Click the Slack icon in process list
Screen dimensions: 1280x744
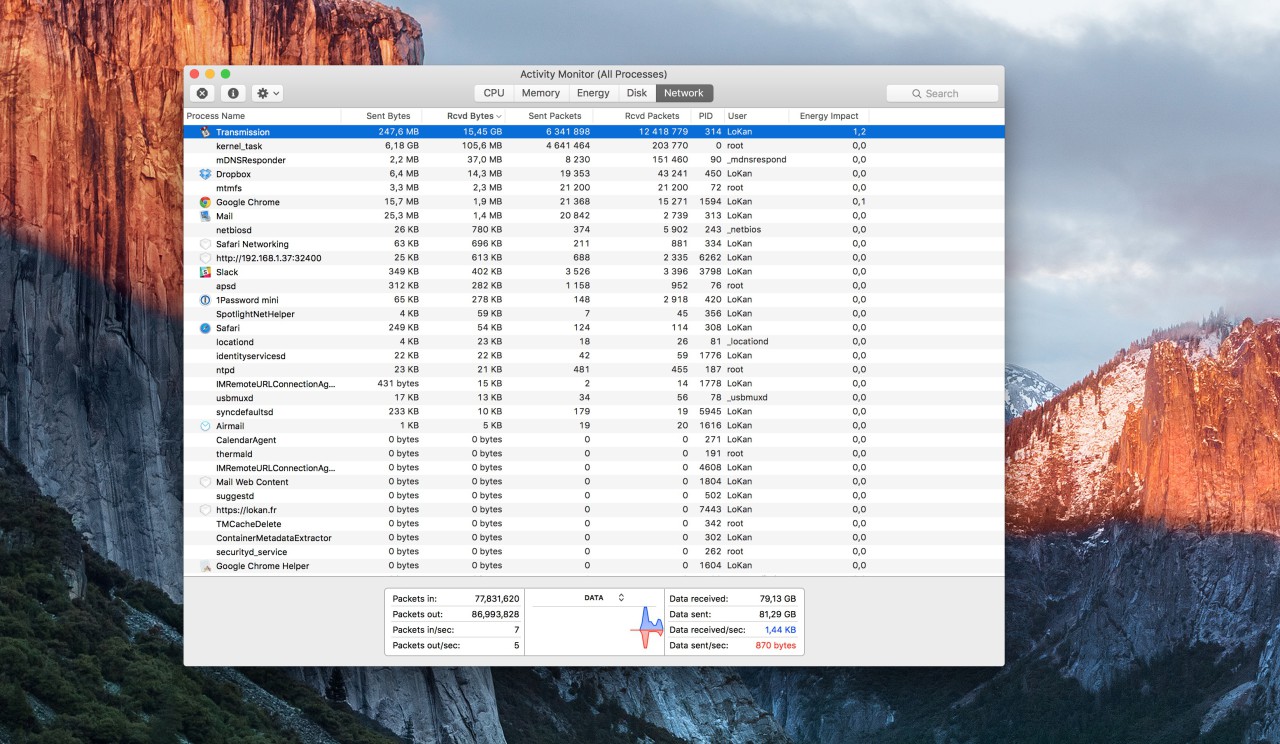coord(205,272)
